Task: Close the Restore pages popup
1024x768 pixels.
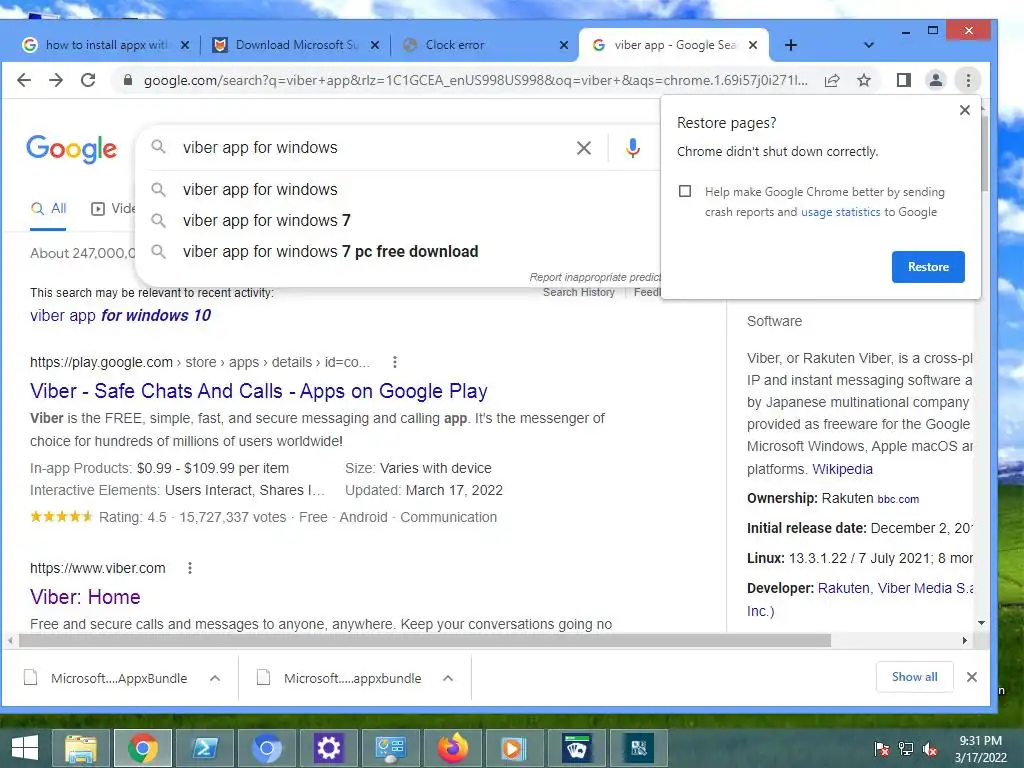Action: point(965,110)
